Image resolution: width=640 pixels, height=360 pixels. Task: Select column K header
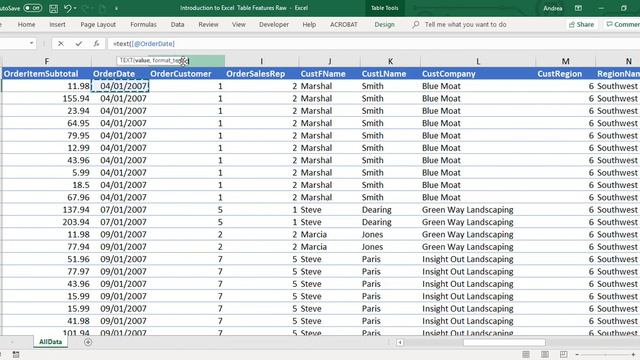coord(390,61)
